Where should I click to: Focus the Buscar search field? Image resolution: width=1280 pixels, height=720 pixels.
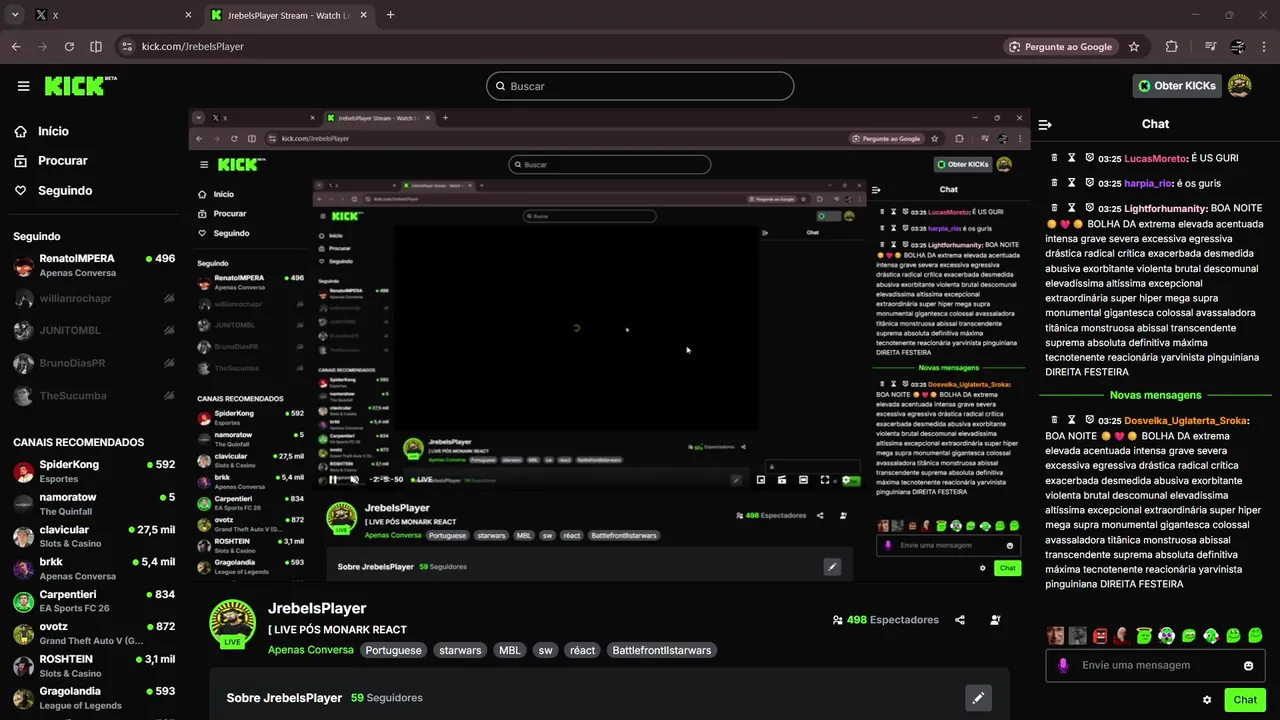tap(640, 86)
